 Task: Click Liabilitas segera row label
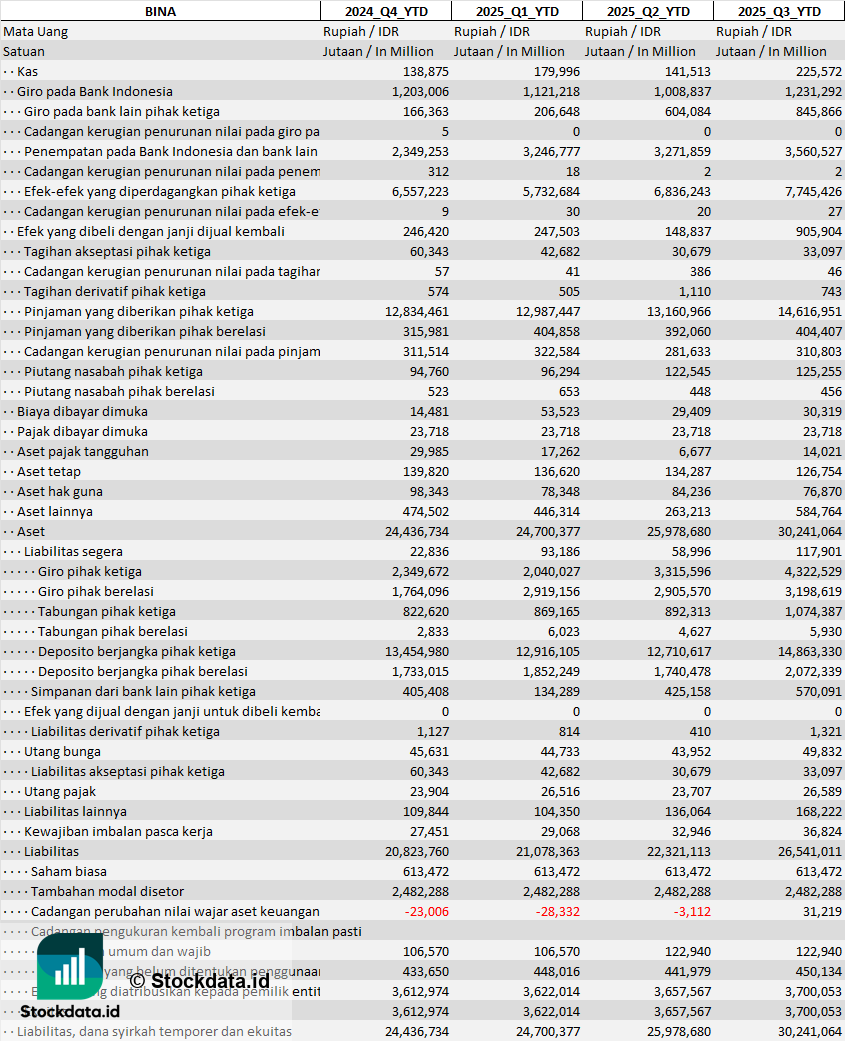point(74,552)
